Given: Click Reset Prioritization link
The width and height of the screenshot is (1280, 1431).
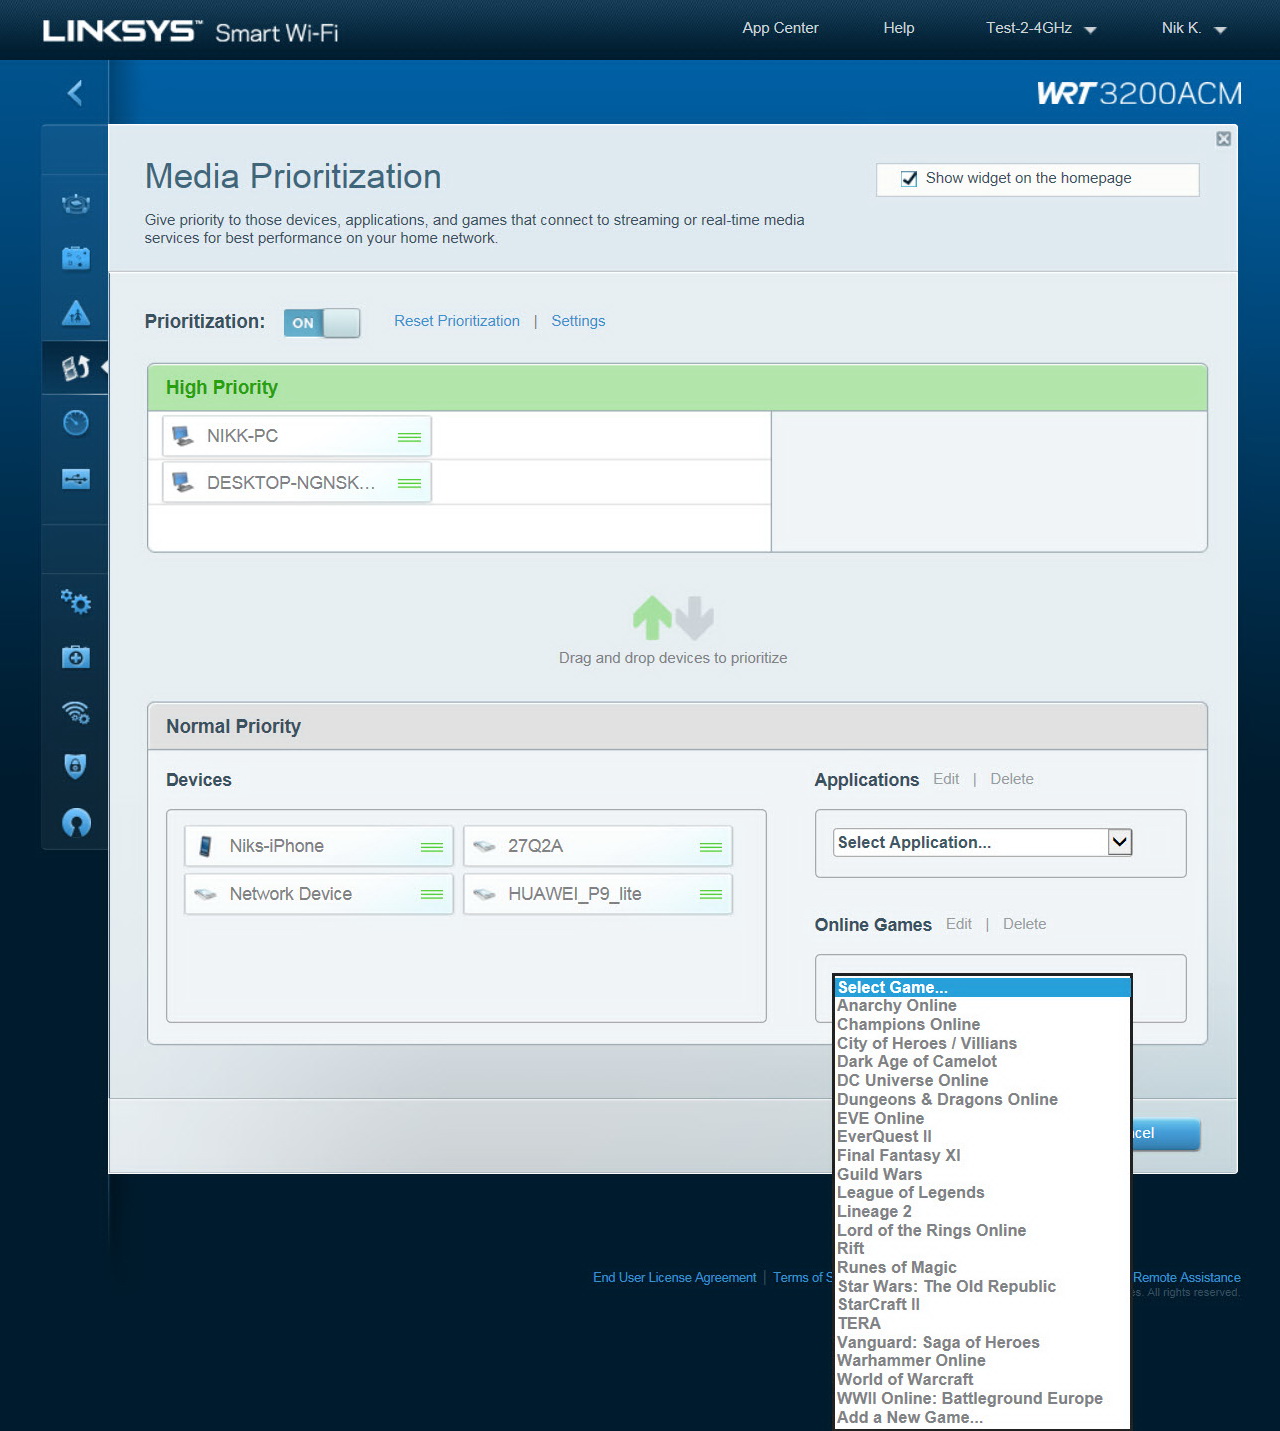Looking at the screenshot, I should pos(457,321).
